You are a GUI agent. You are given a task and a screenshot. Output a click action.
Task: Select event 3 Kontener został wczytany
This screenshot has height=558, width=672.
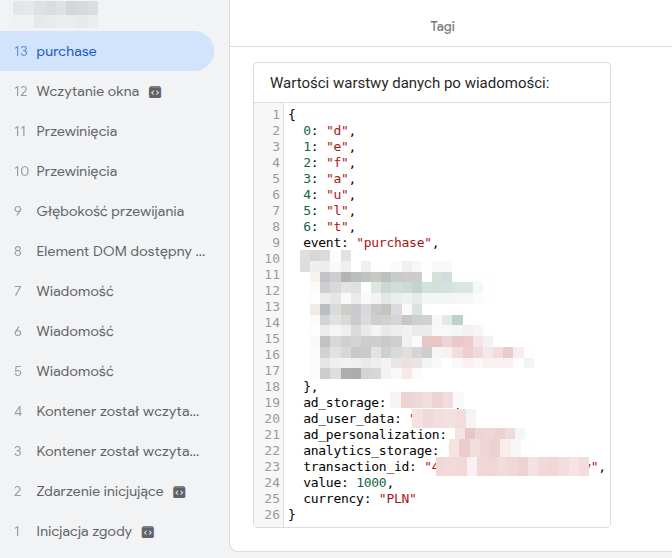click(x=118, y=451)
